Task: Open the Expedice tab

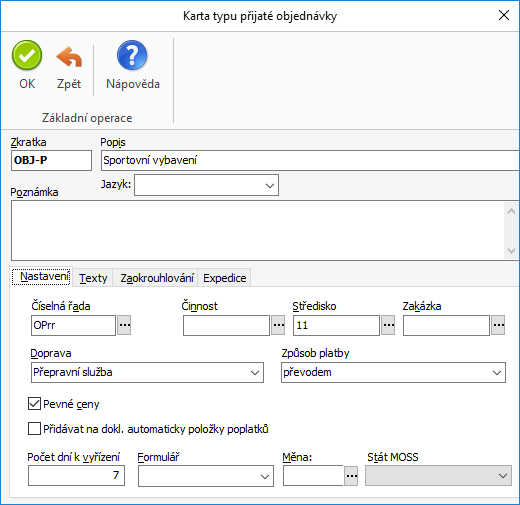Action: pos(225,278)
